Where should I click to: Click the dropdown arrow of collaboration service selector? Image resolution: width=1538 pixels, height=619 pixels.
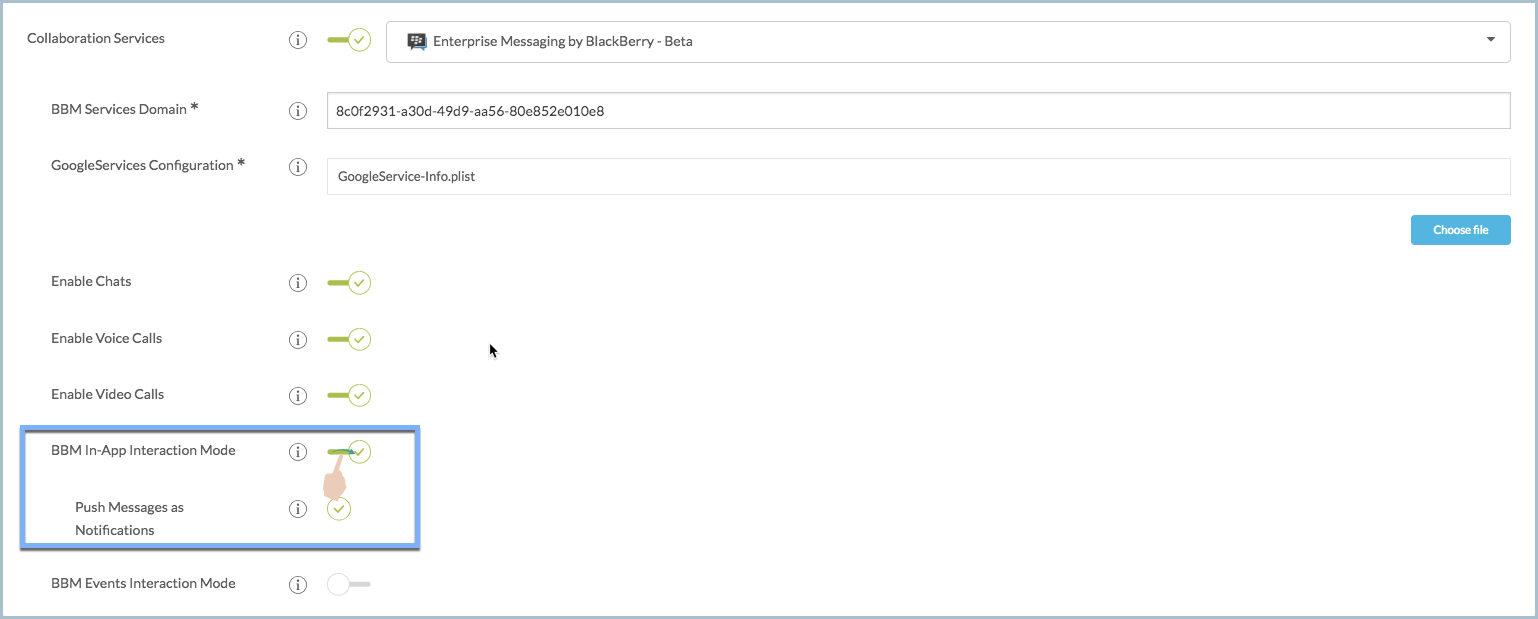(1491, 40)
